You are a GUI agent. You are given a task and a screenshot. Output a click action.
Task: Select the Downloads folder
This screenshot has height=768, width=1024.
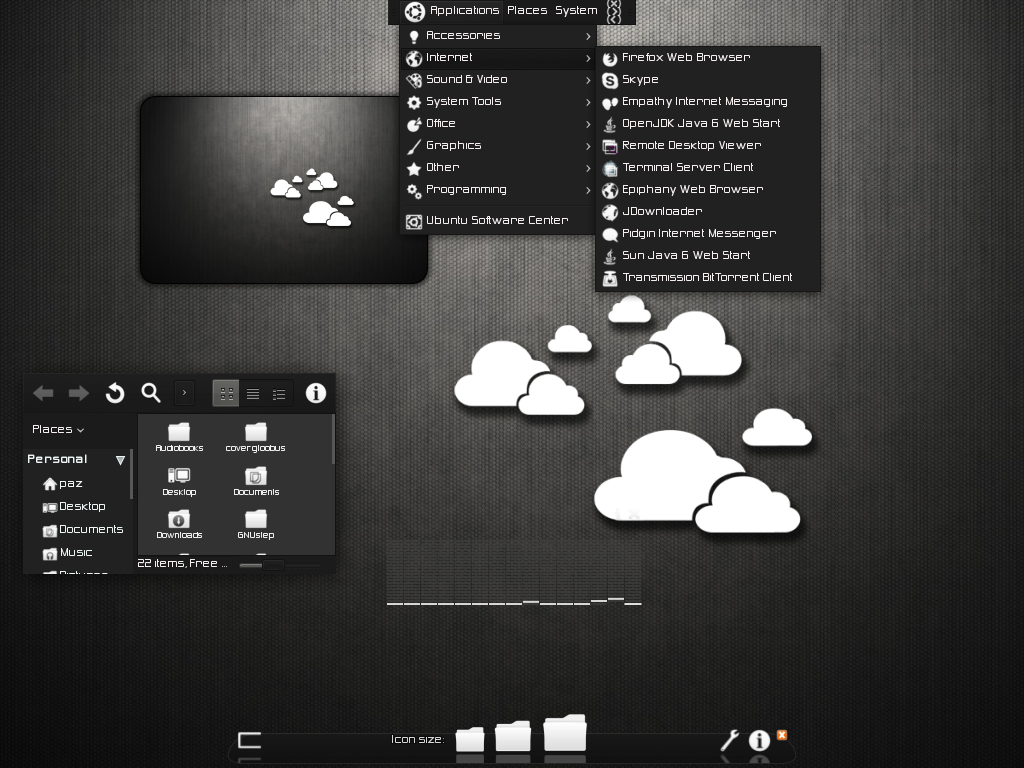(179, 524)
